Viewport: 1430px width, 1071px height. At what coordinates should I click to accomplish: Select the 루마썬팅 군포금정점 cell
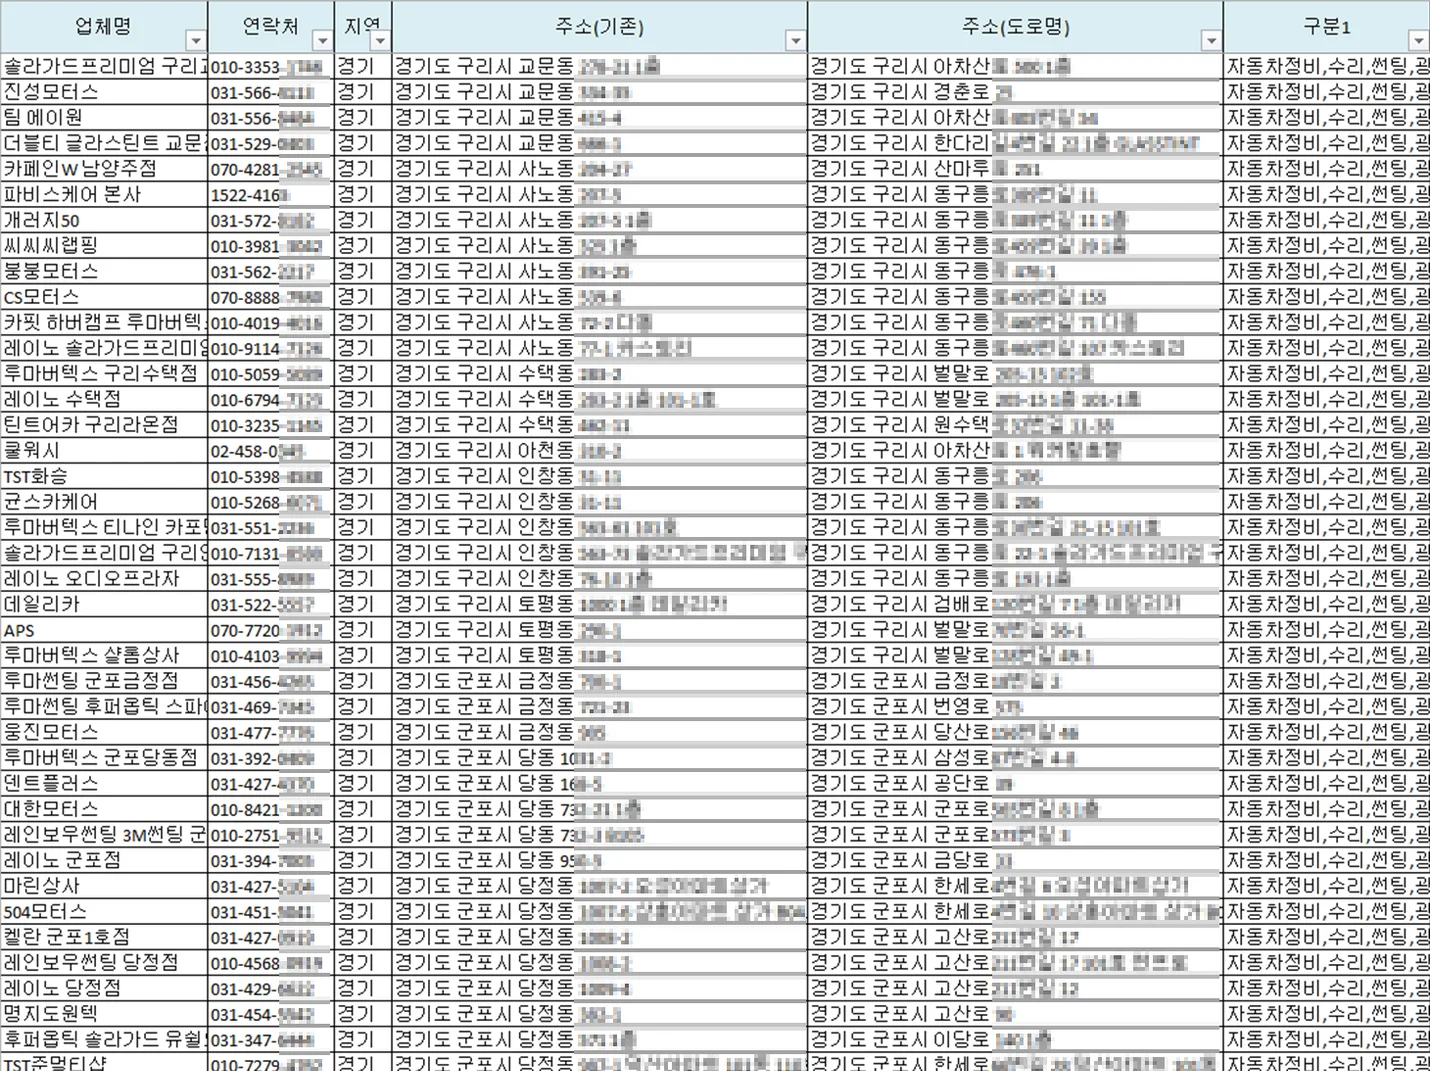104,681
